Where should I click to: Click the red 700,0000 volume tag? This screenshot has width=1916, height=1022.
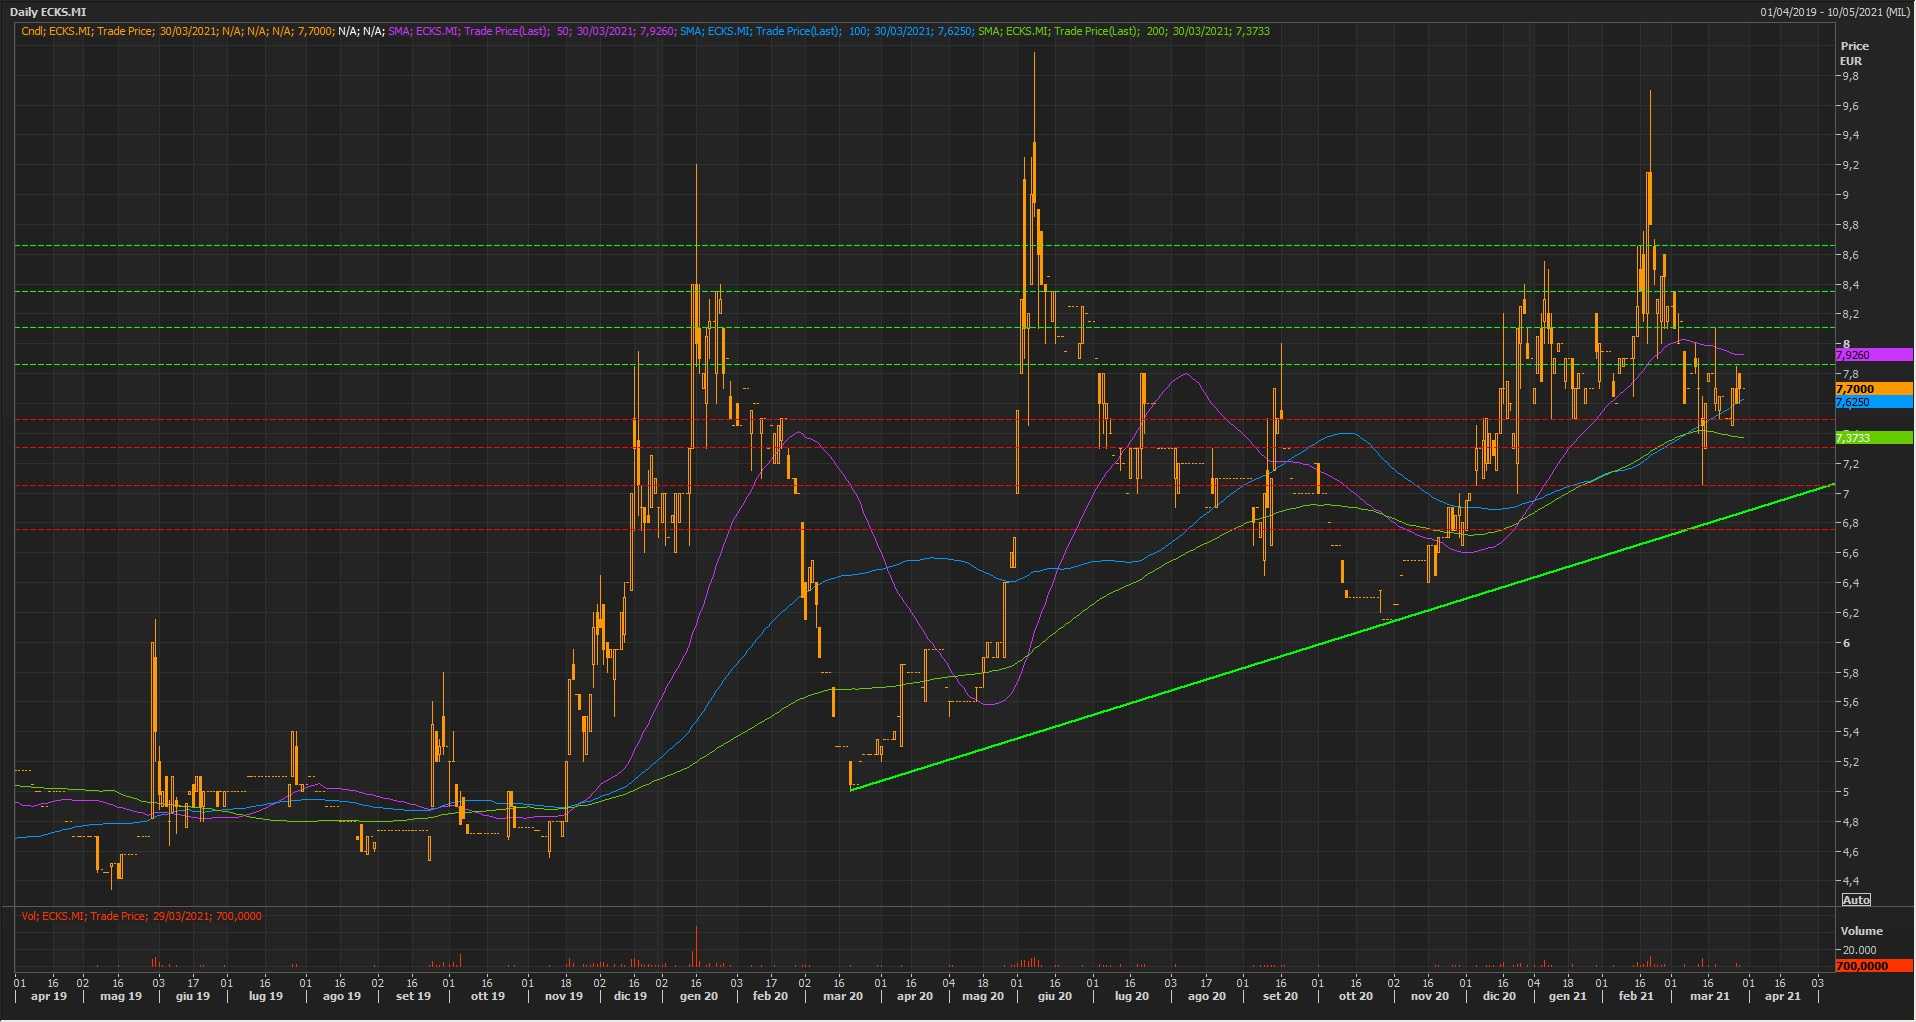tap(1872, 966)
